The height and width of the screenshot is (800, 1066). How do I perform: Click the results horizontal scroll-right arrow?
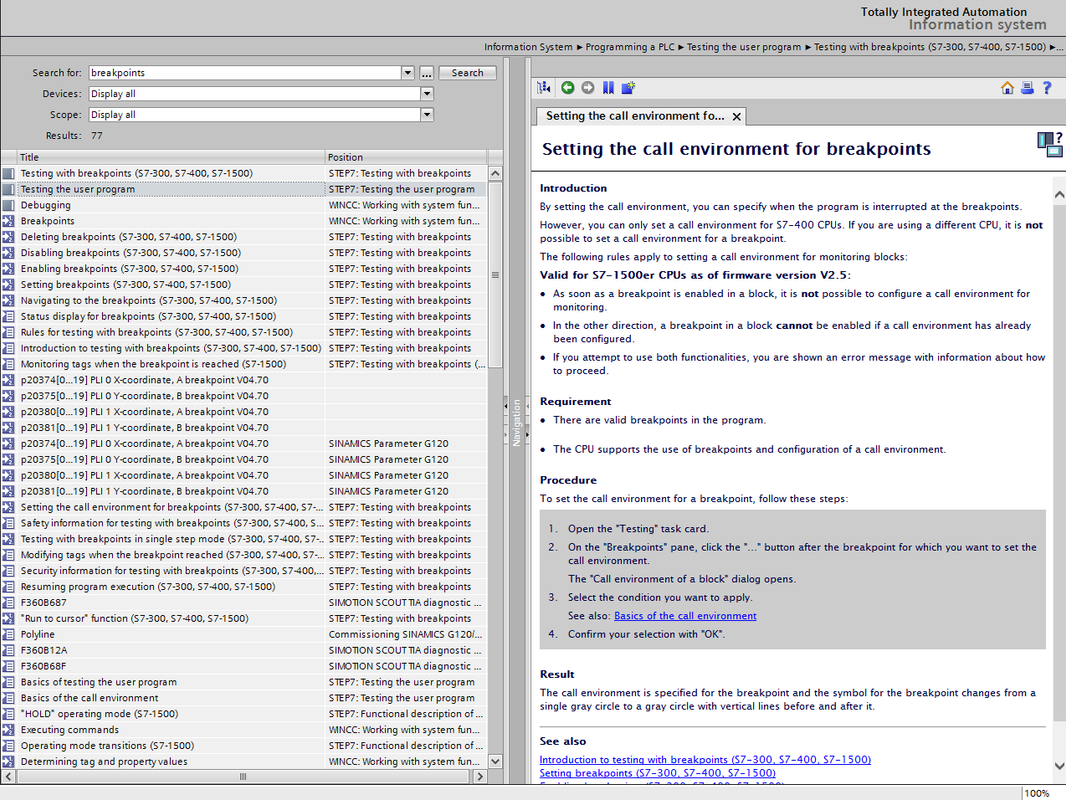click(480, 776)
